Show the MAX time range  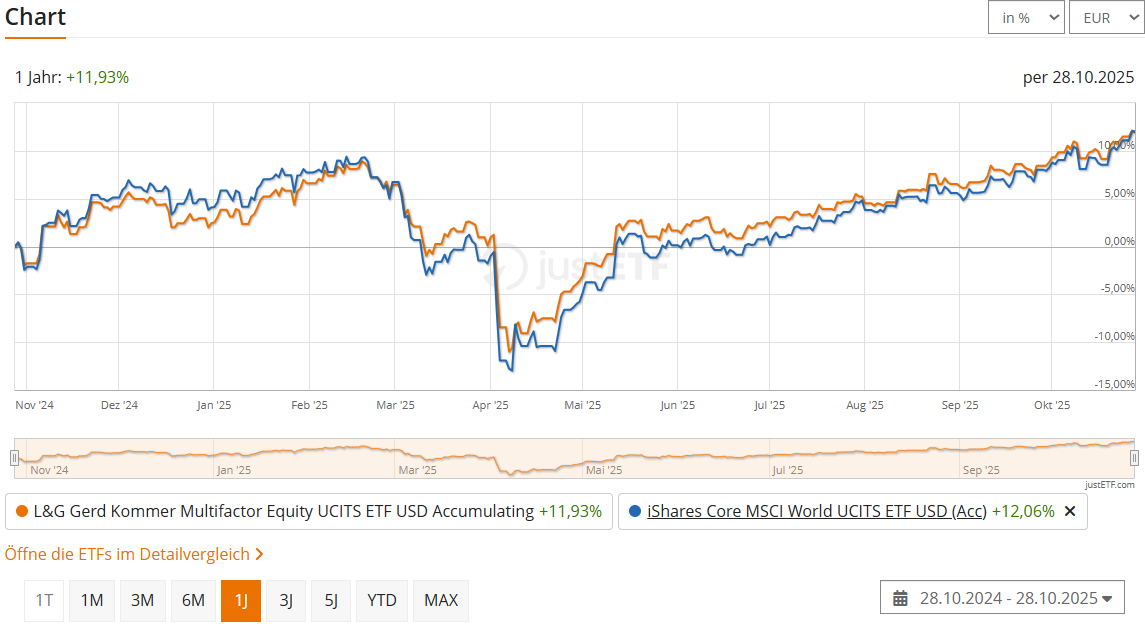tap(441, 600)
